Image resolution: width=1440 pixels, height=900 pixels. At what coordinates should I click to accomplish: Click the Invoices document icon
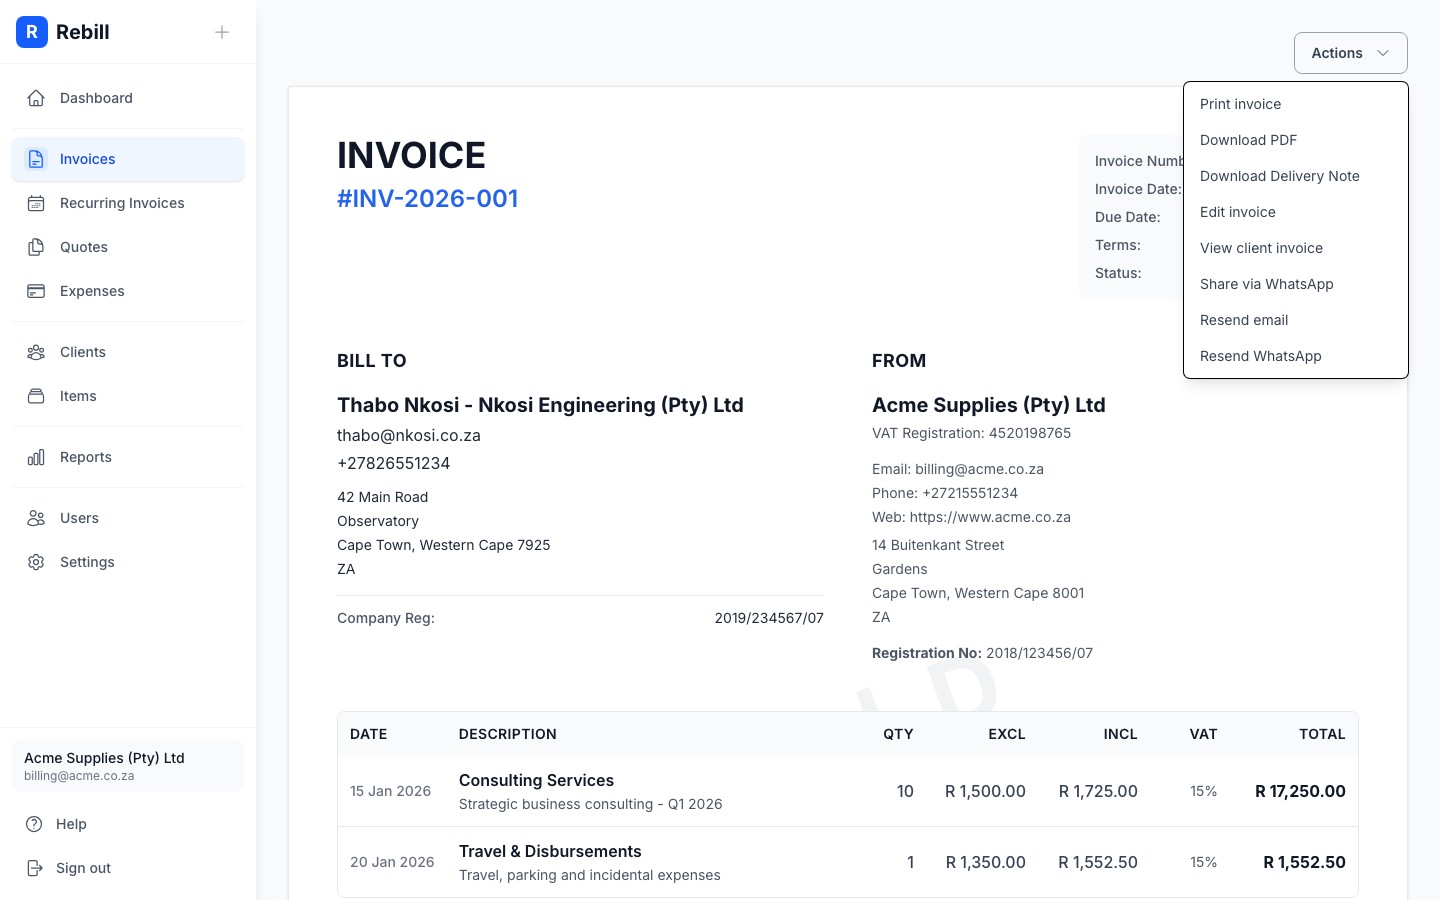pyautogui.click(x=36, y=158)
